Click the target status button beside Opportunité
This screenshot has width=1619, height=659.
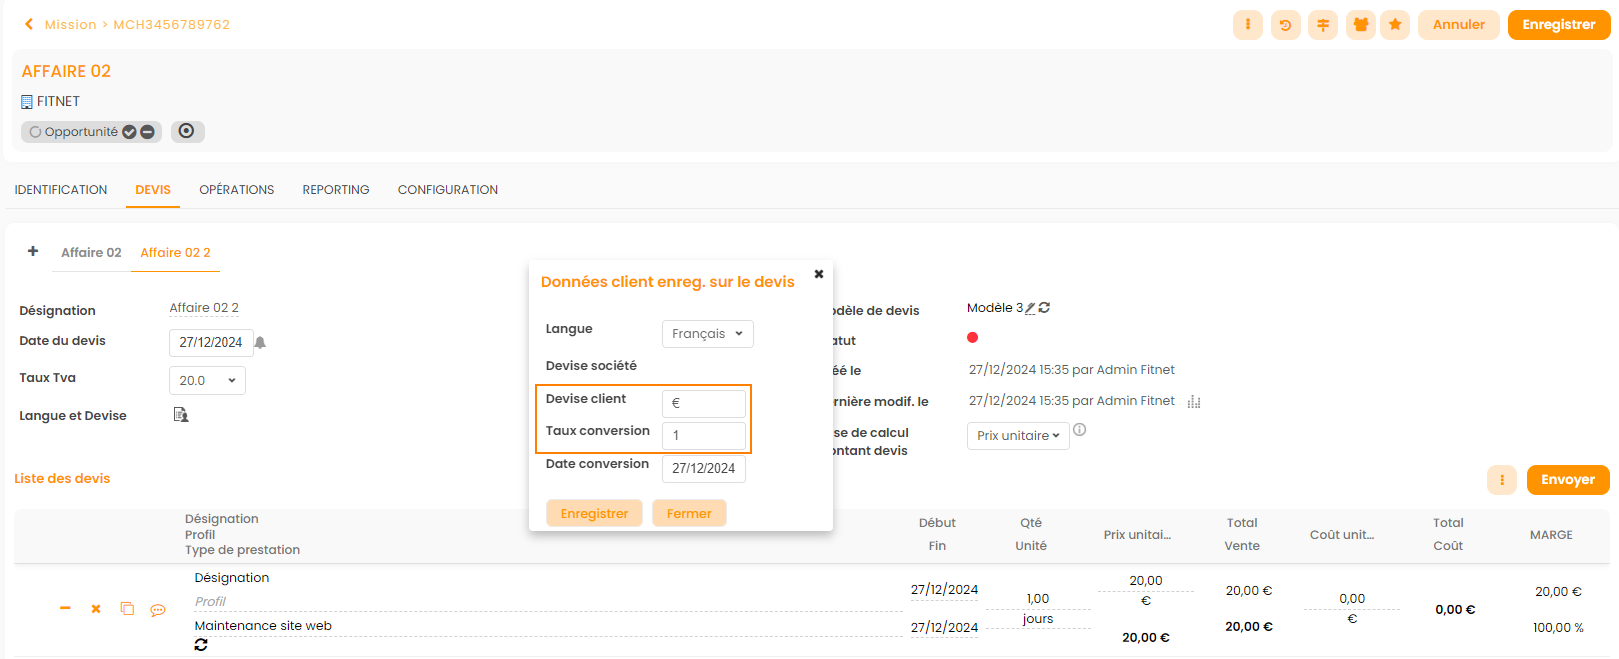pos(187,131)
